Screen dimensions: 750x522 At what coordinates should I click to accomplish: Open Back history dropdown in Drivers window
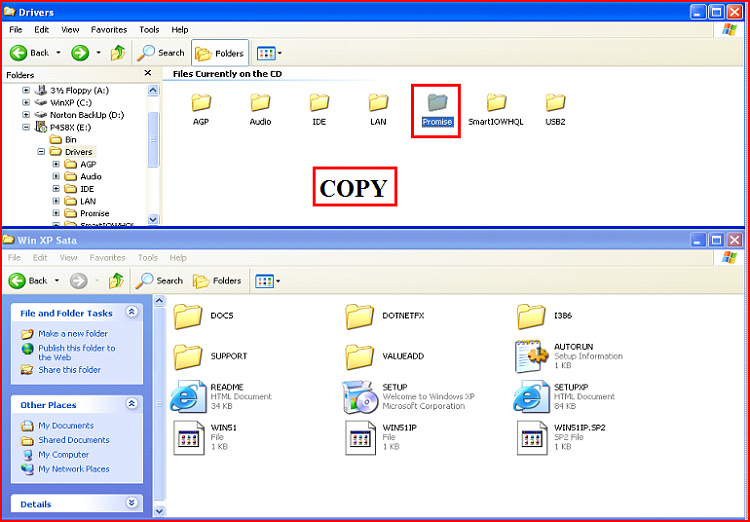[x=58, y=53]
